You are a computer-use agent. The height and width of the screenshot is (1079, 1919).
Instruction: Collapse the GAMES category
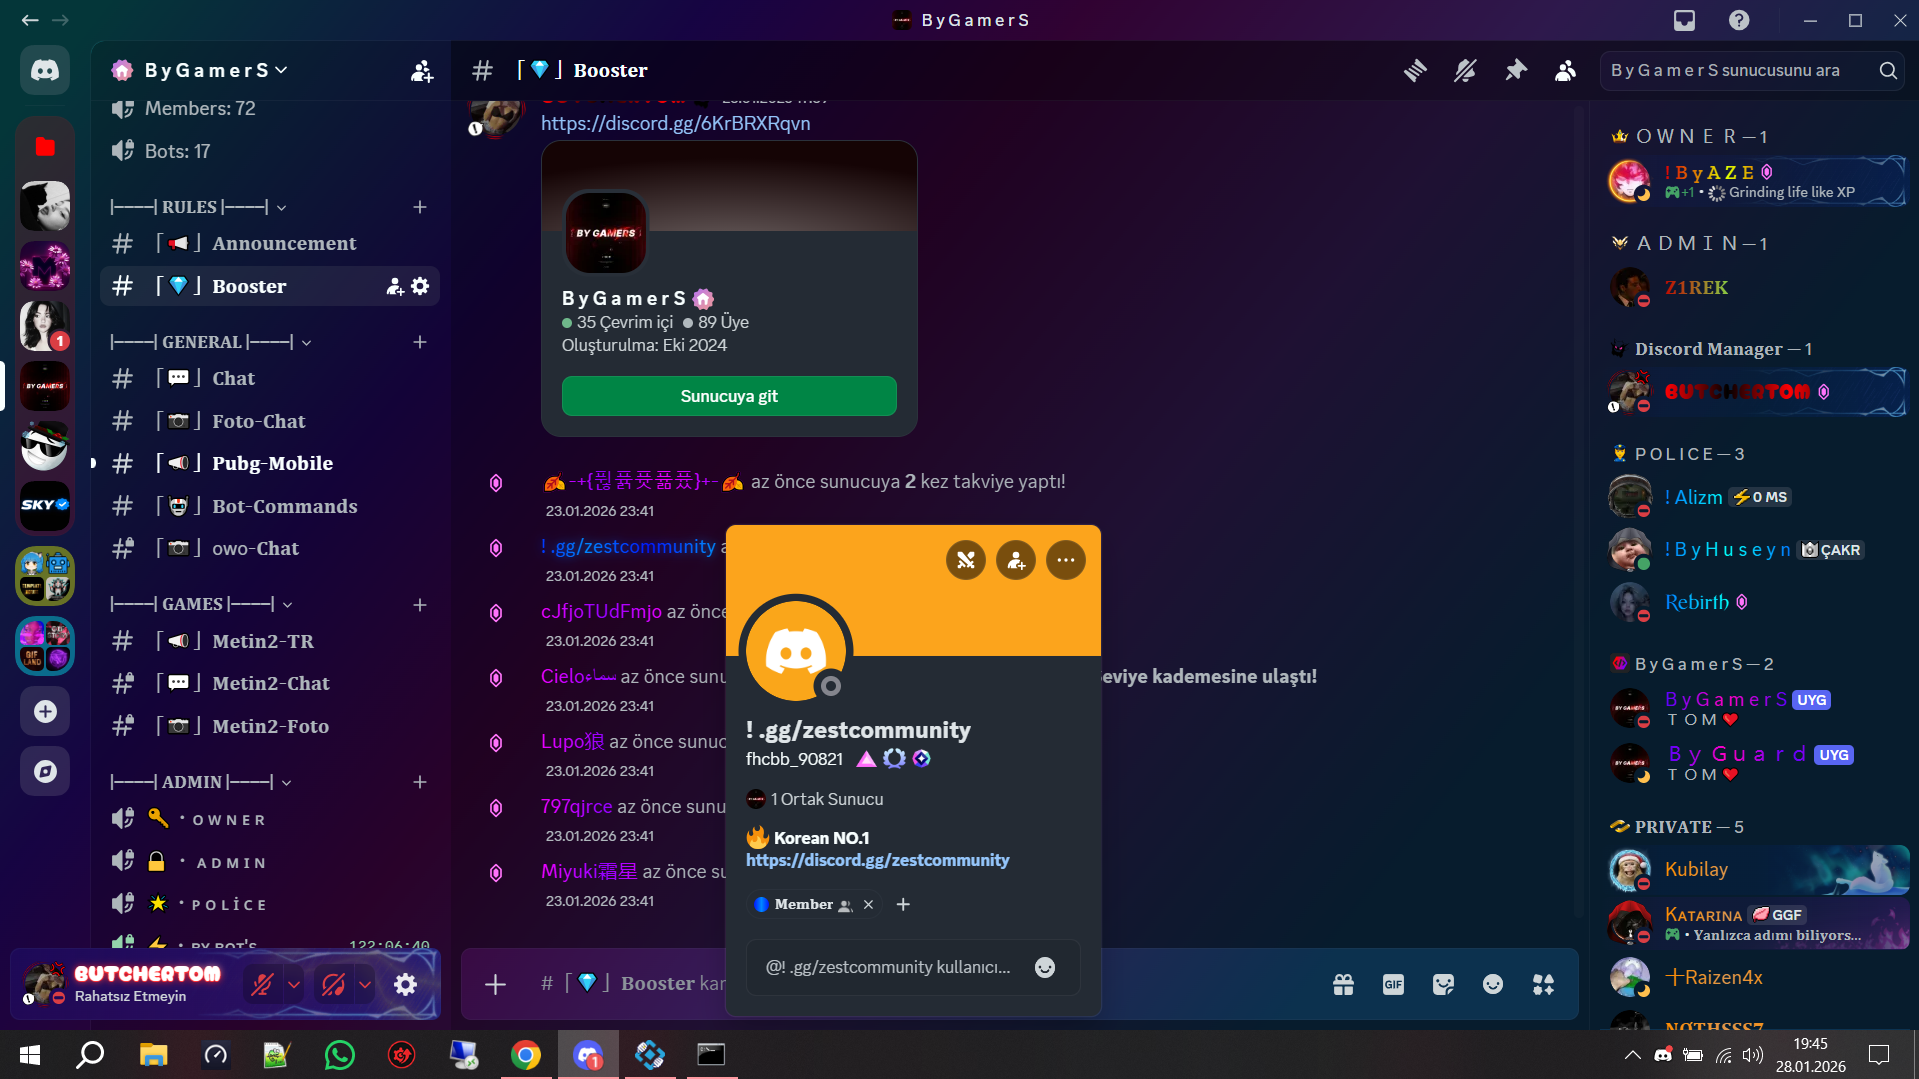point(201,604)
